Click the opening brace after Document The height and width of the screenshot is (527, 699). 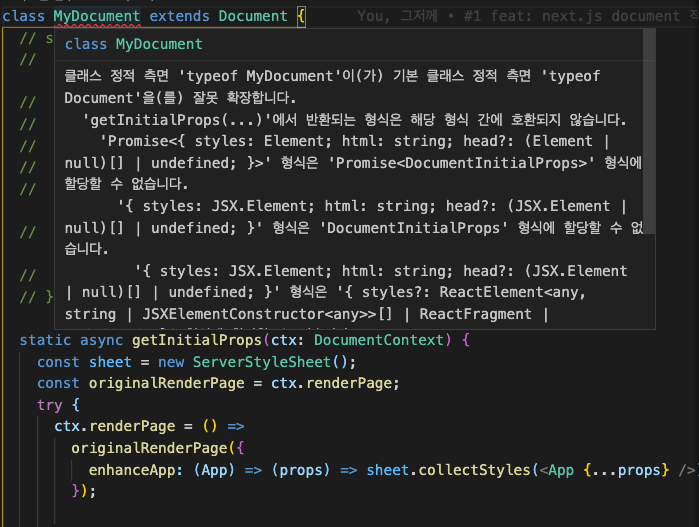[x=301, y=16]
